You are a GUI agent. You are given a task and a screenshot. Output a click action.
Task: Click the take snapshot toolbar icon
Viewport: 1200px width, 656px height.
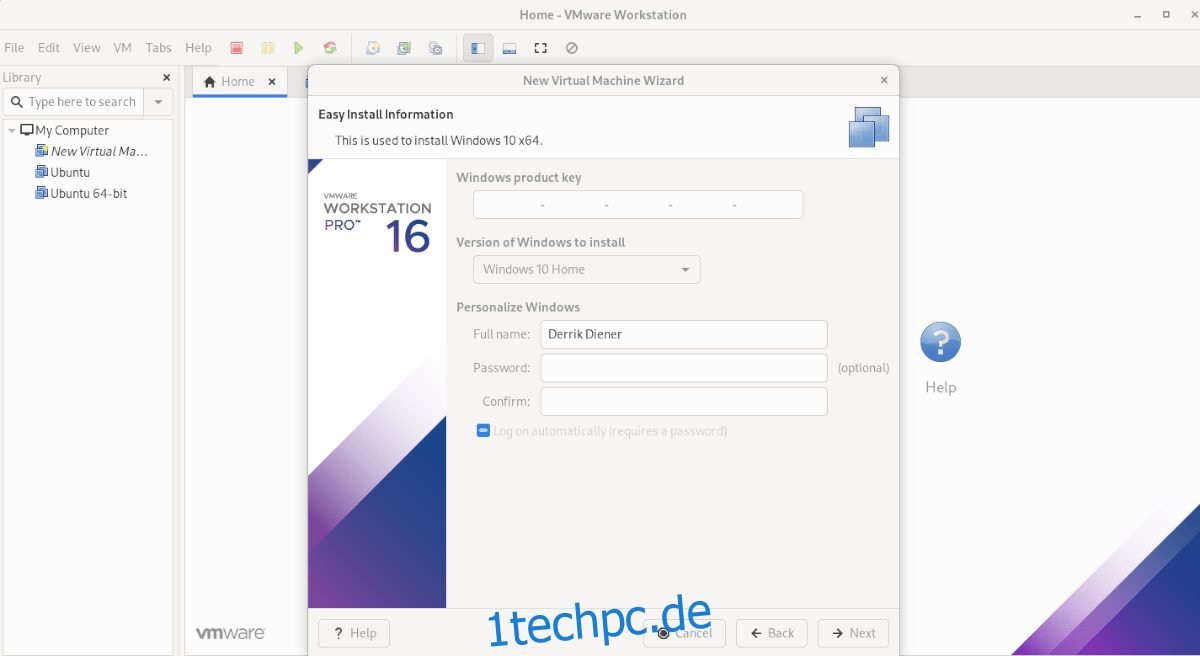(373, 47)
